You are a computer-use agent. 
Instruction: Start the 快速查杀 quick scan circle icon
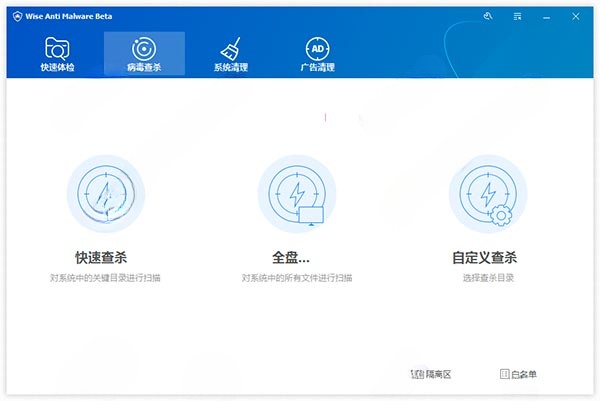[106, 194]
